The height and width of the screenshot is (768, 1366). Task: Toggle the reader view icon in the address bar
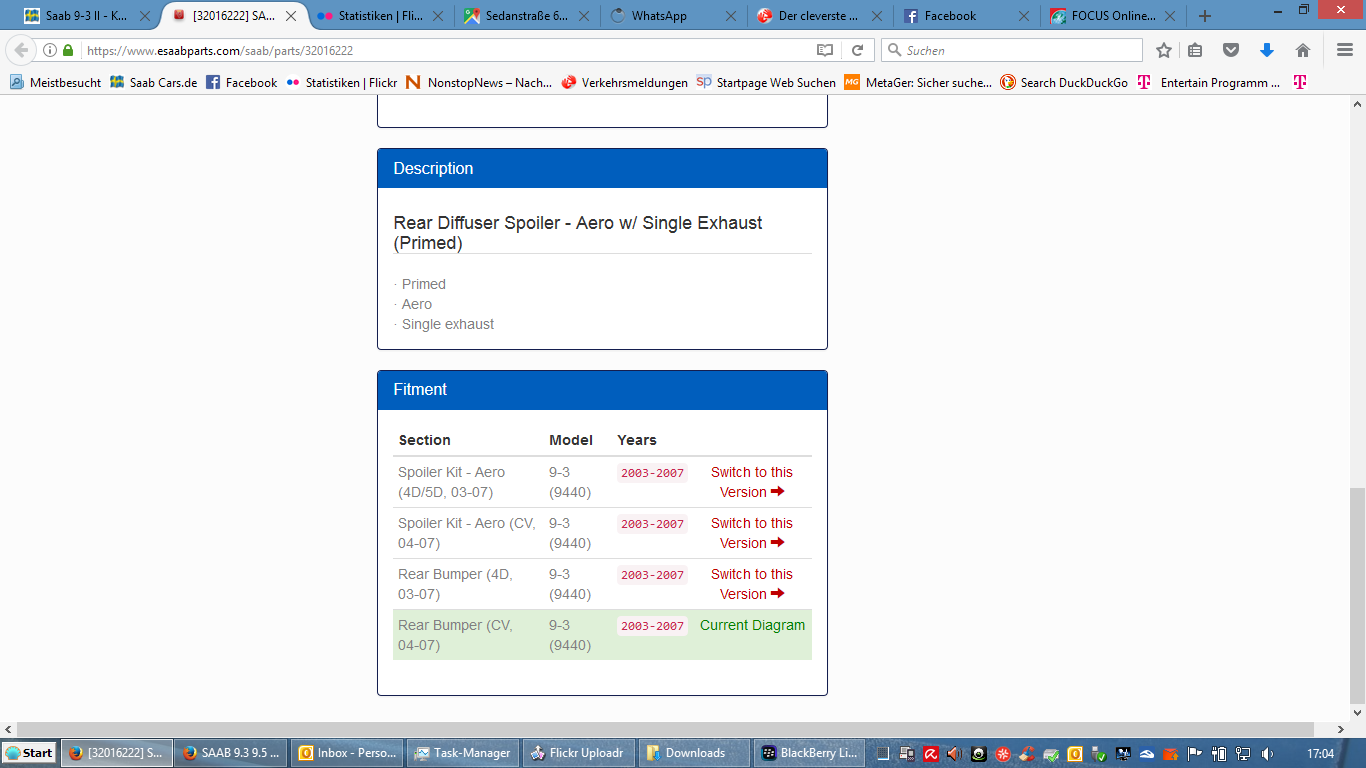coord(824,50)
